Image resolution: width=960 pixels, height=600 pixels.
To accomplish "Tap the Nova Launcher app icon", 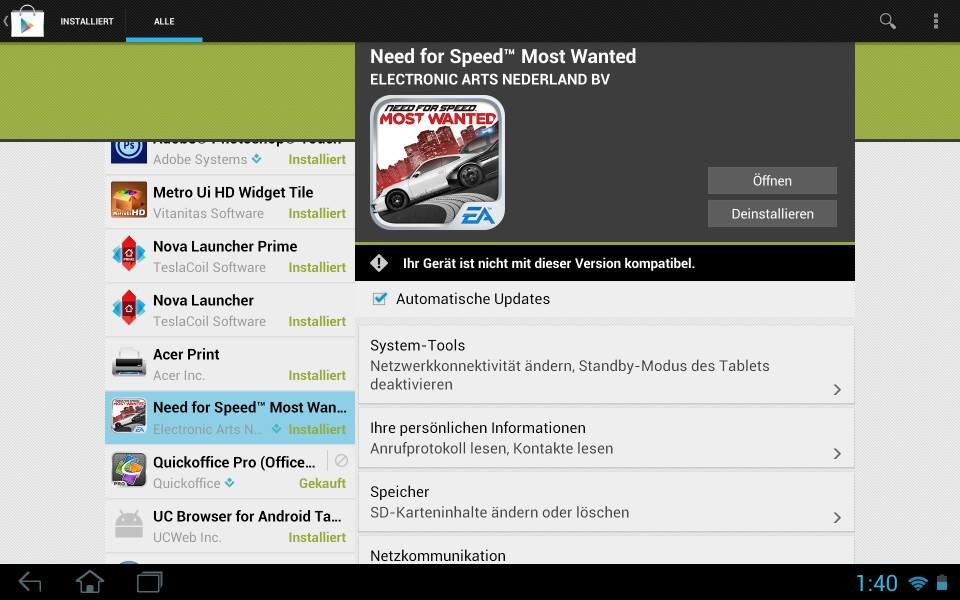I will pos(129,307).
